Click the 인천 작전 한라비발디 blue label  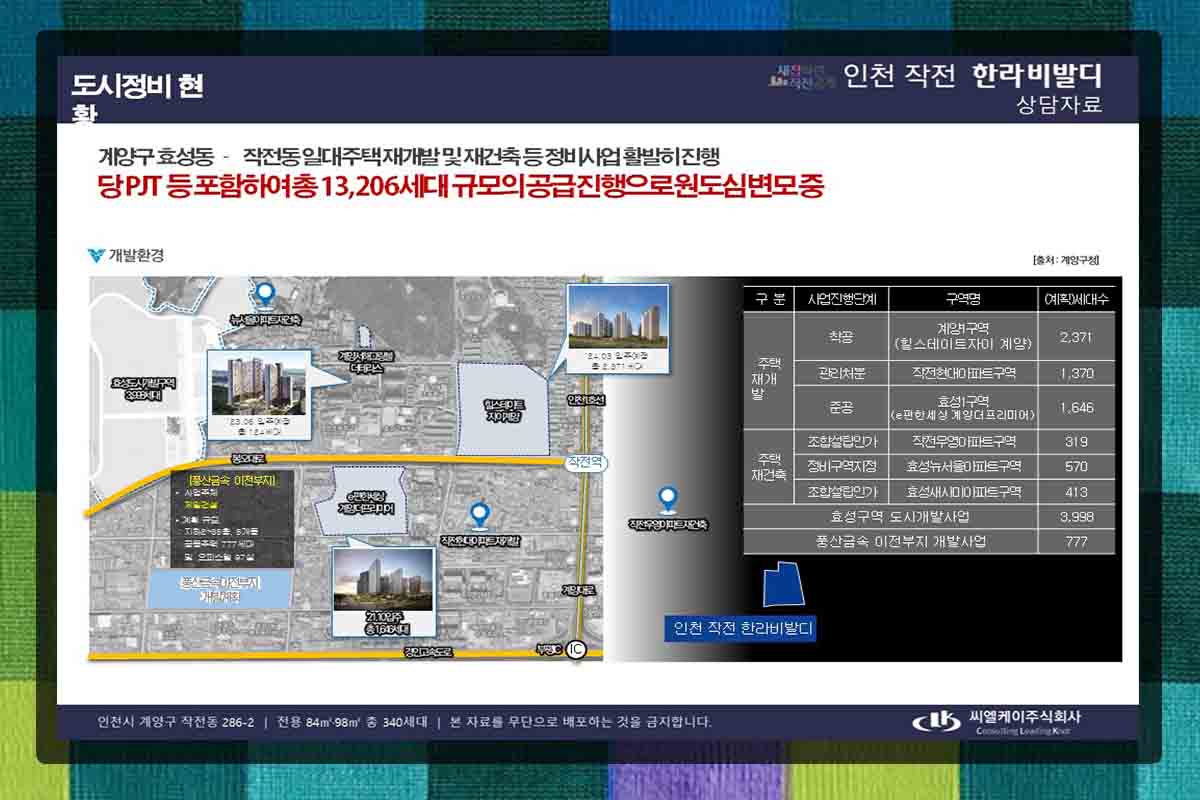coord(740,629)
